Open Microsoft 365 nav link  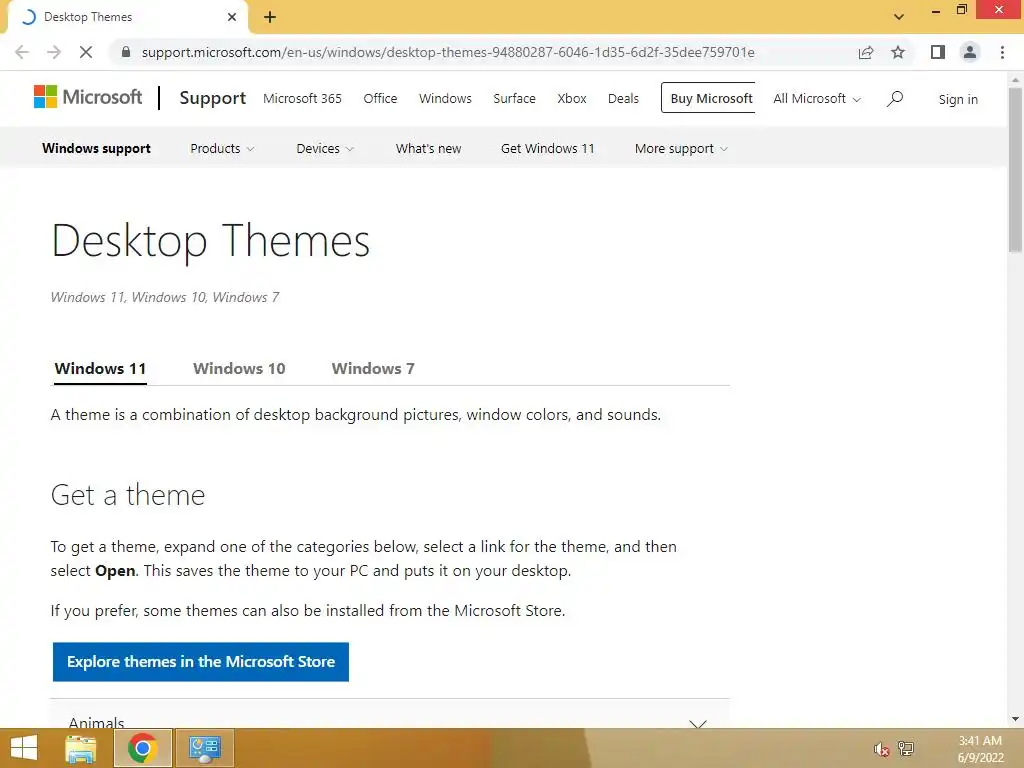click(x=302, y=99)
